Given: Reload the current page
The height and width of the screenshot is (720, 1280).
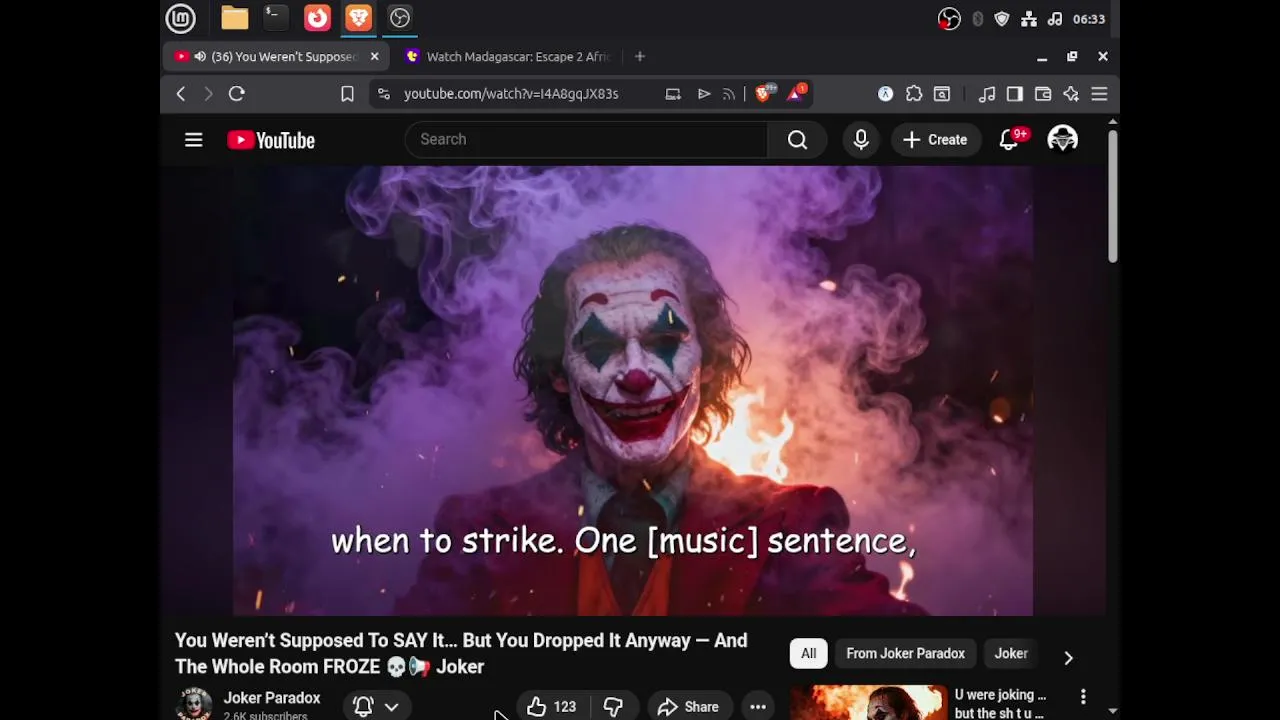Looking at the screenshot, I should click(237, 94).
